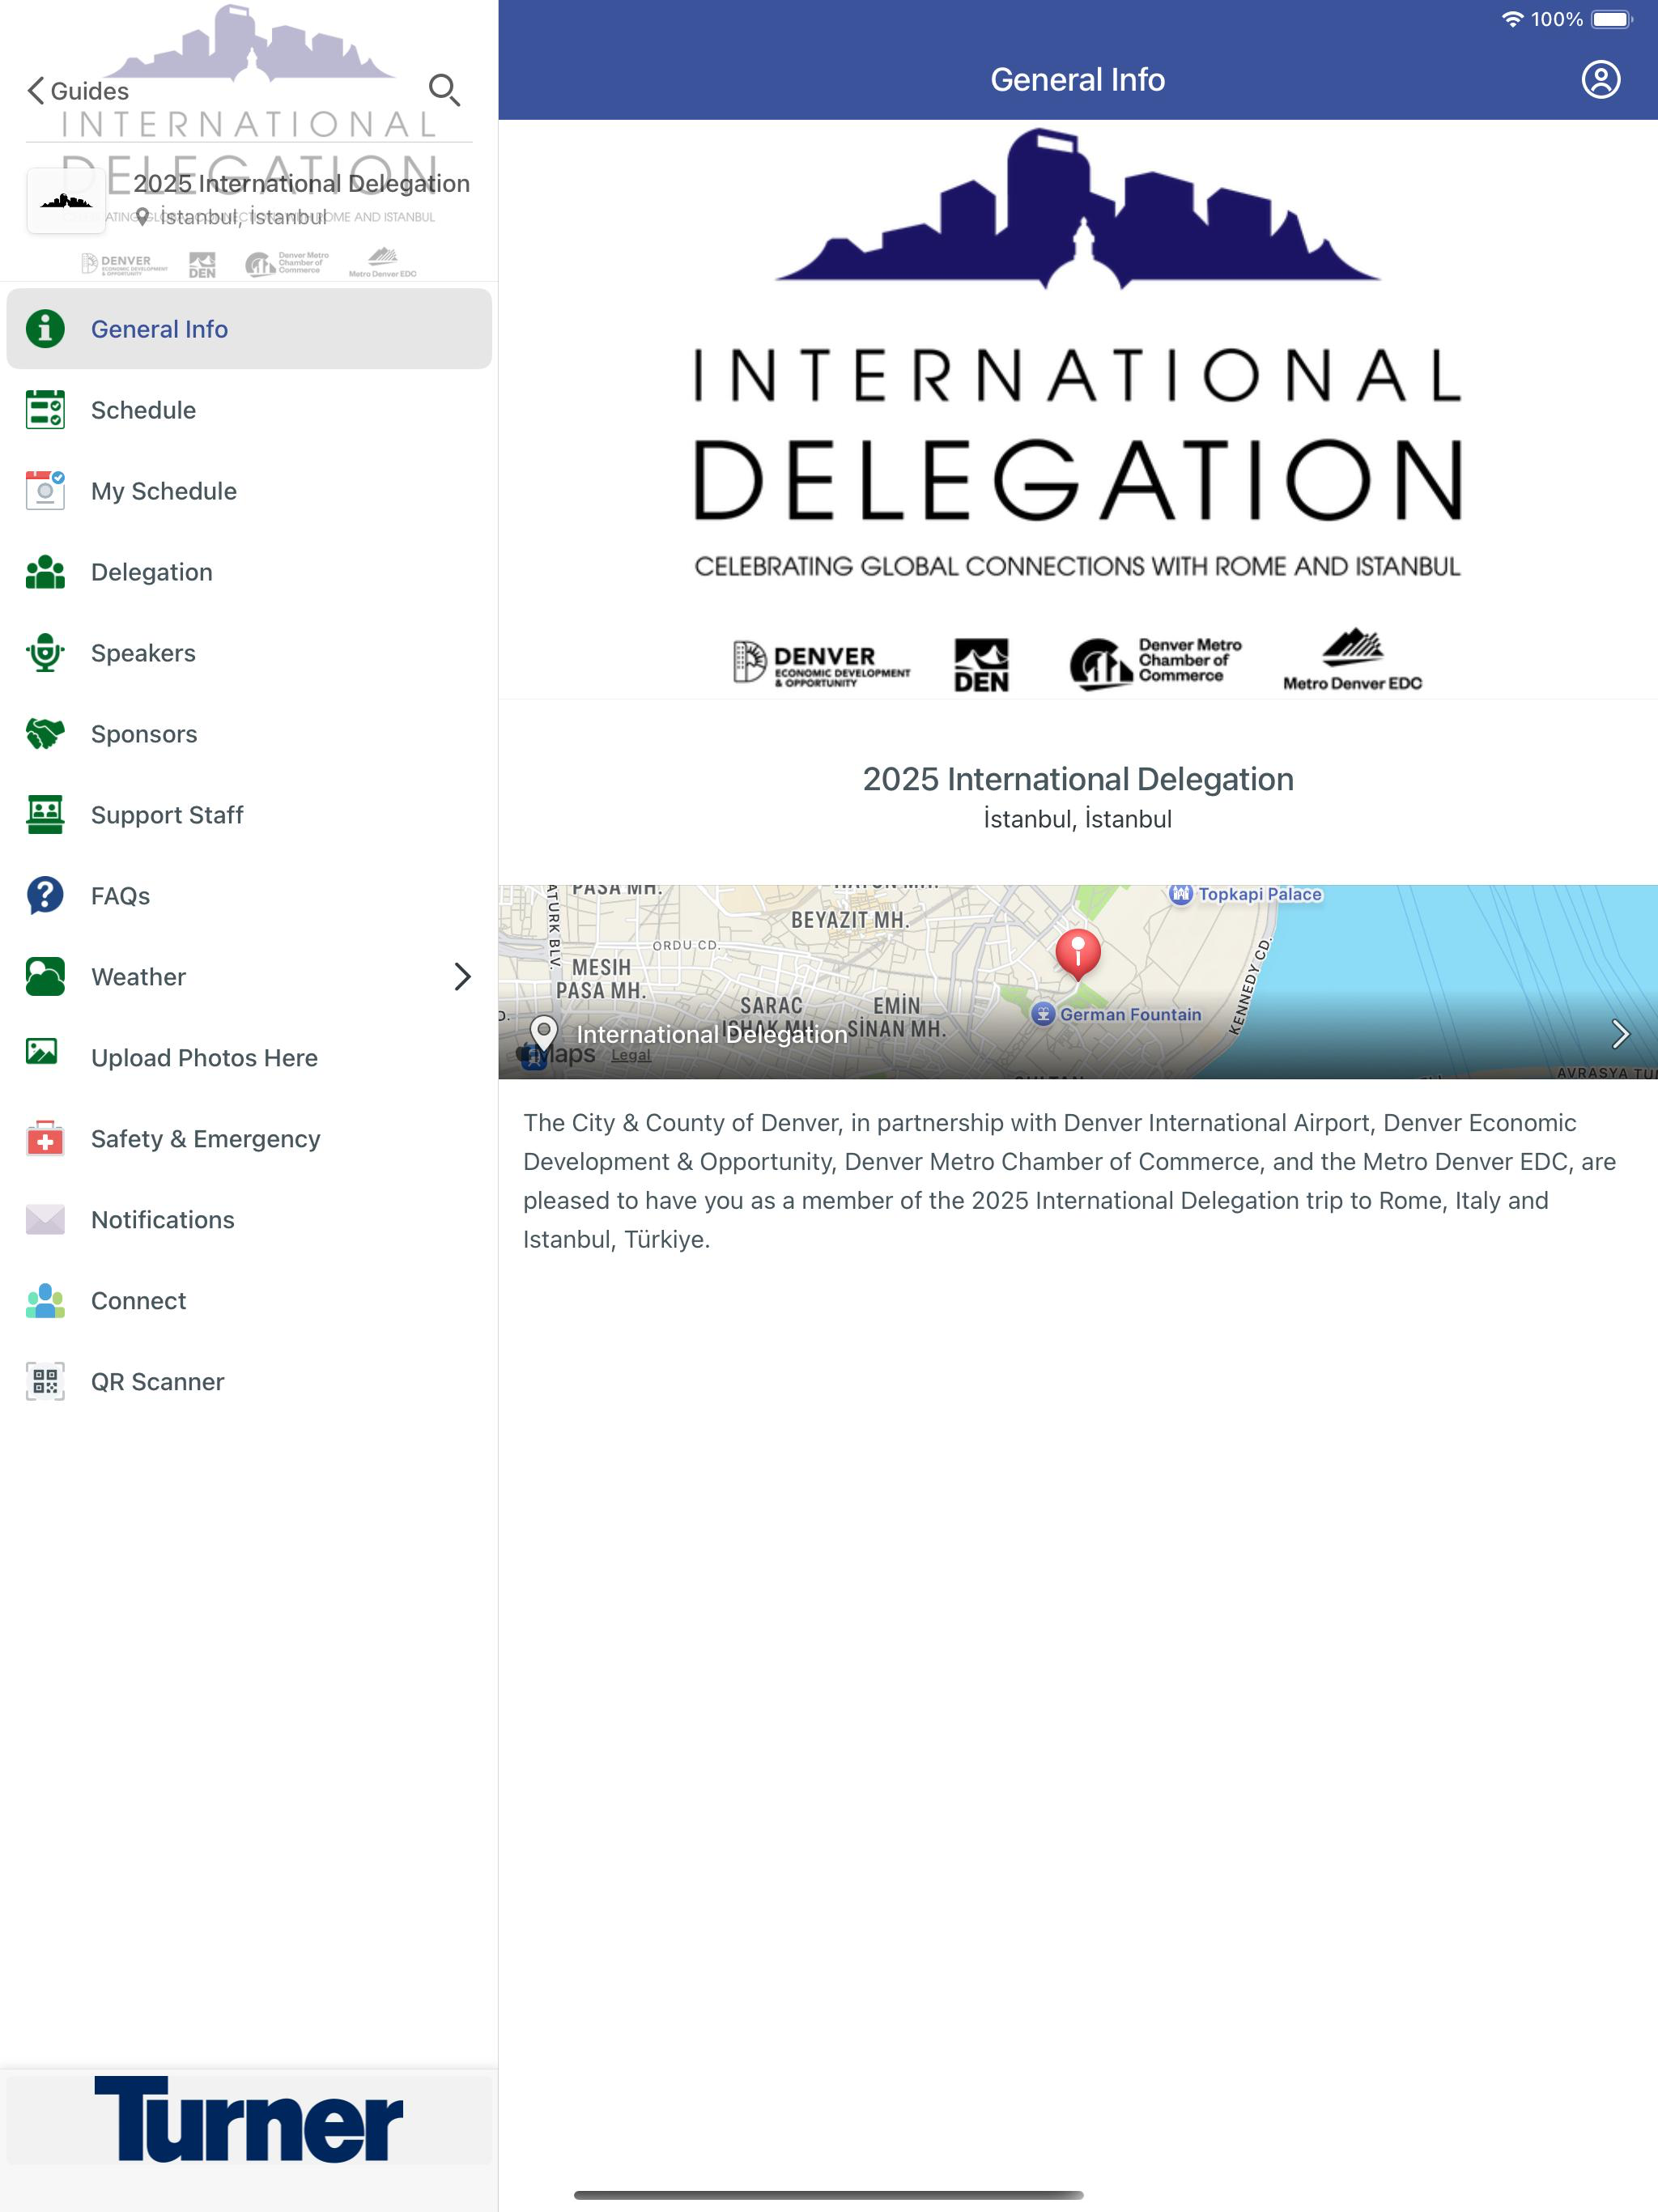This screenshot has height=2212, width=1658.
Task: Expand the Weather submenu chevron
Action: [x=461, y=977]
